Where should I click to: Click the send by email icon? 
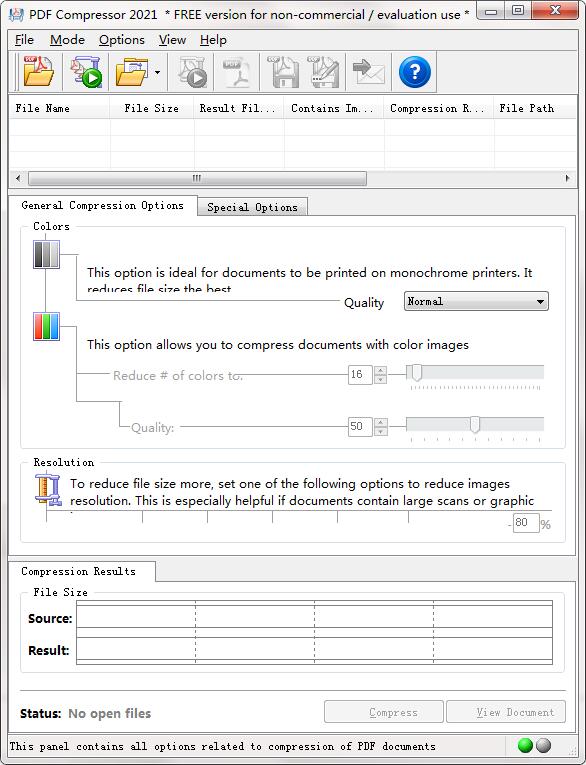tap(368, 72)
